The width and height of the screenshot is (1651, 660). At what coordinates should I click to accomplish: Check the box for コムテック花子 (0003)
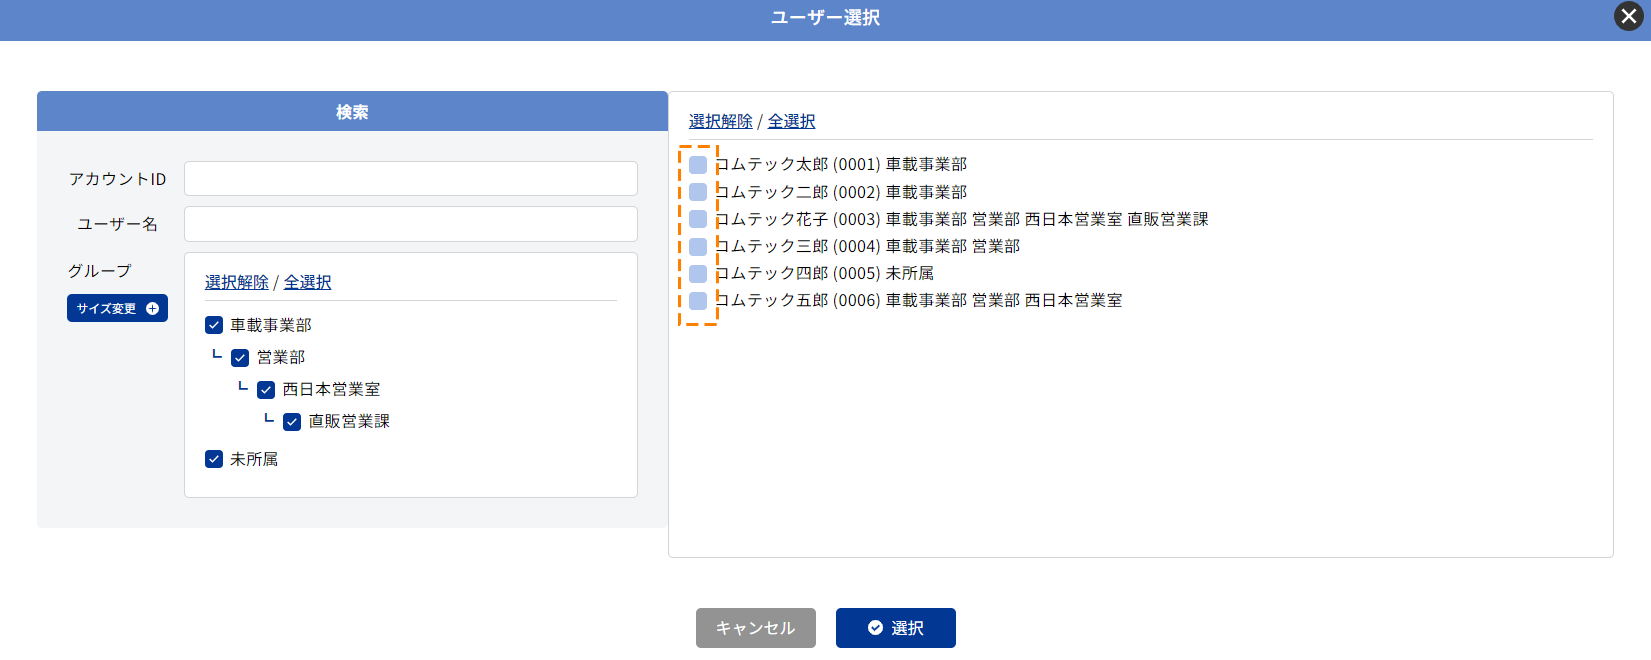click(698, 219)
